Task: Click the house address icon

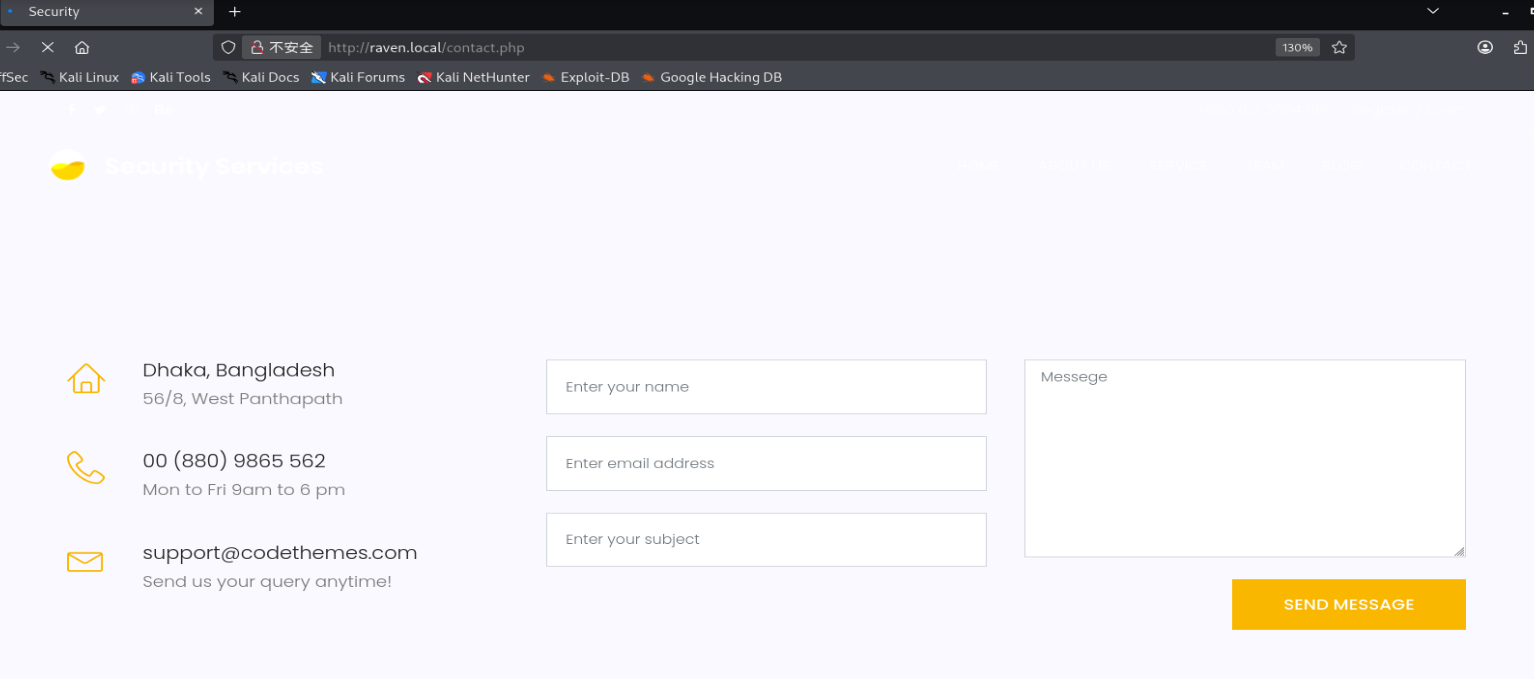Action: [86, 378]
